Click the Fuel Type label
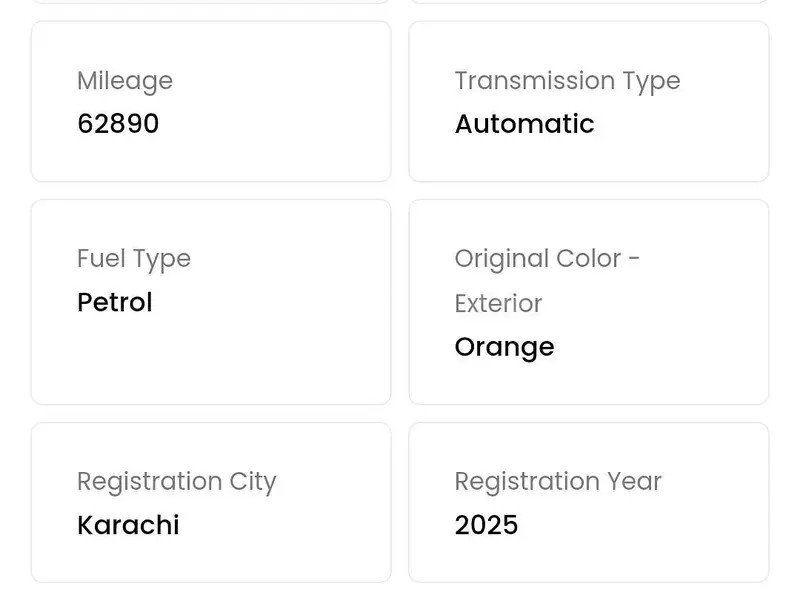This screenshot has width=800, height=600. coord(134,259)
